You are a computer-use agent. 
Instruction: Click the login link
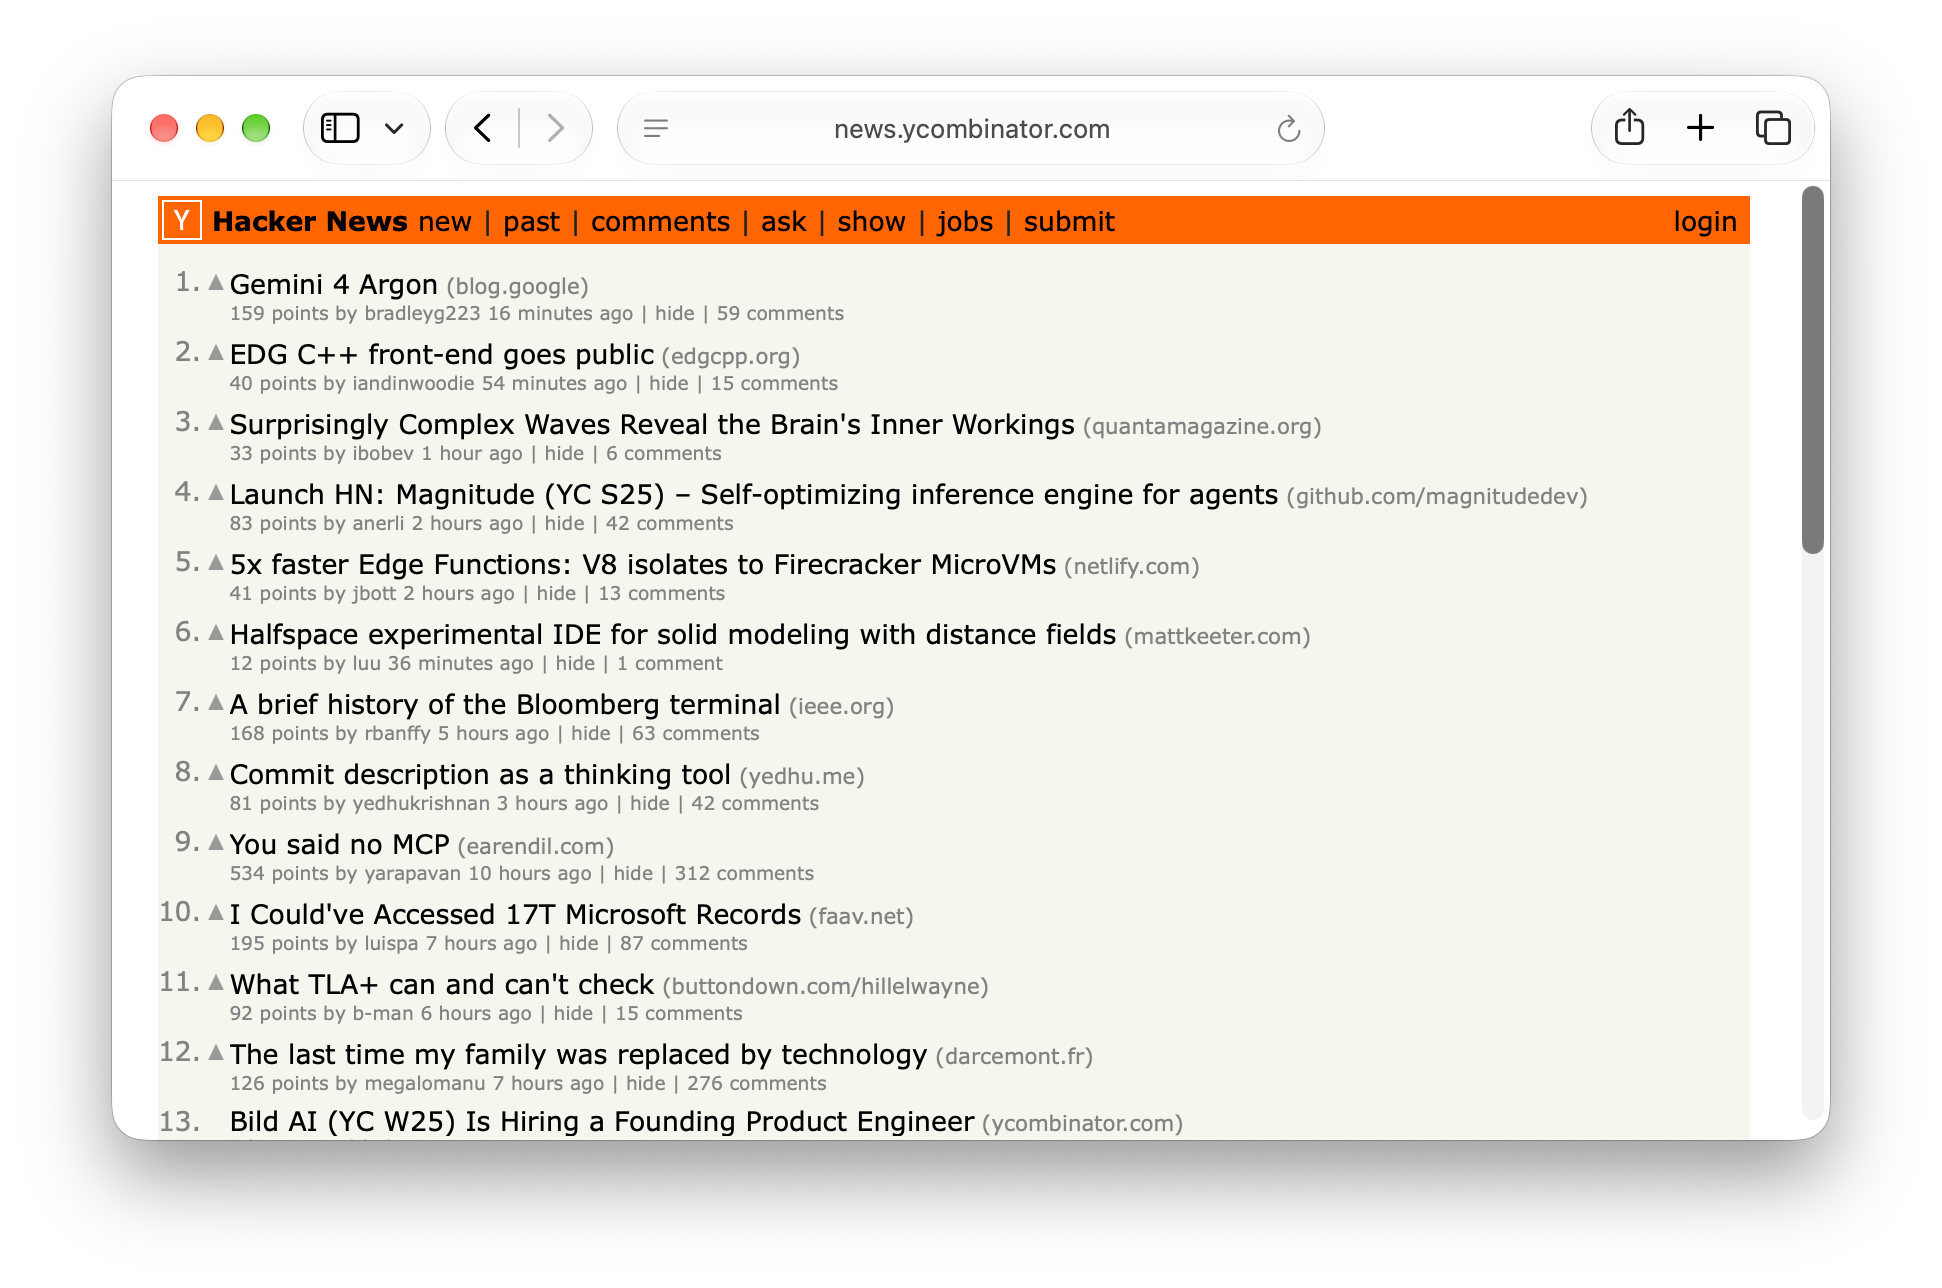tap(1705, 222)
